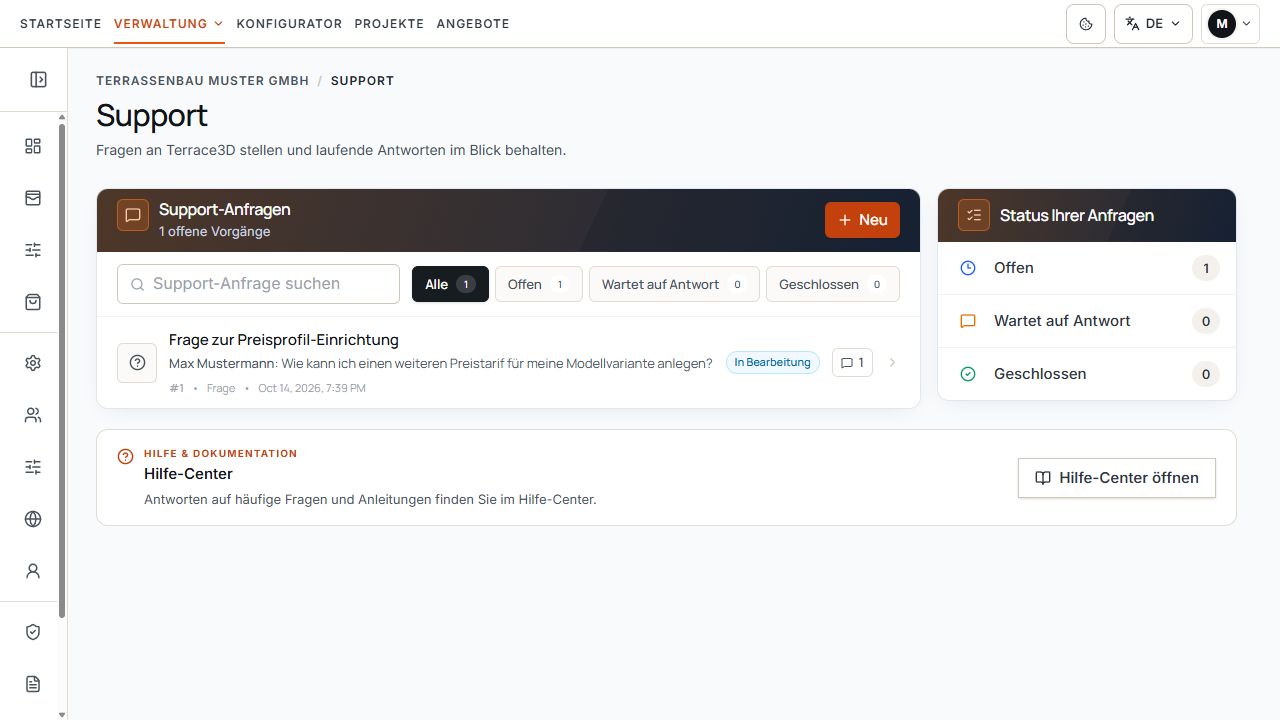Click the cookie settings icon in header
The image size is (1280, 720).
(x=1086, y=24)
